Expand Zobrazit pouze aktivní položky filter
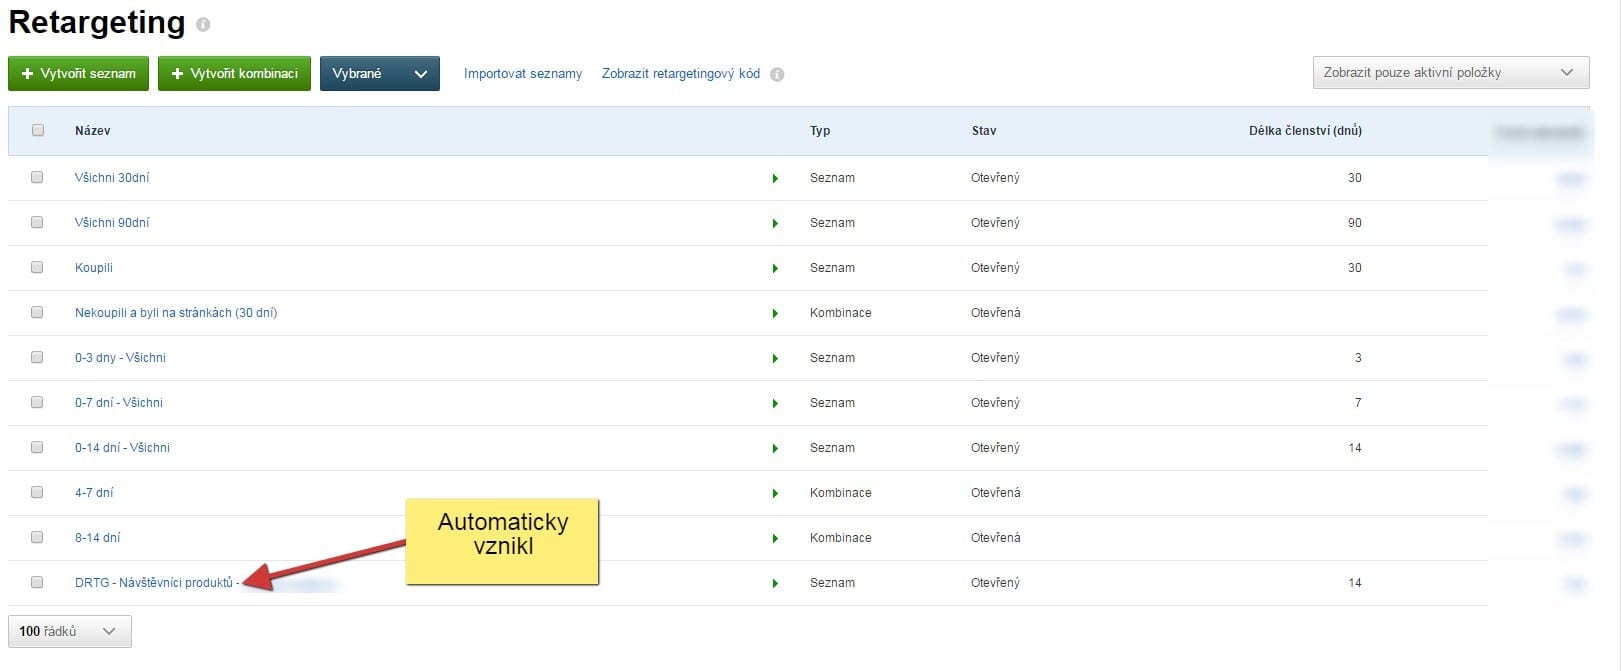The width and height of the screenshot is (1621, 671). [1450, 72]
